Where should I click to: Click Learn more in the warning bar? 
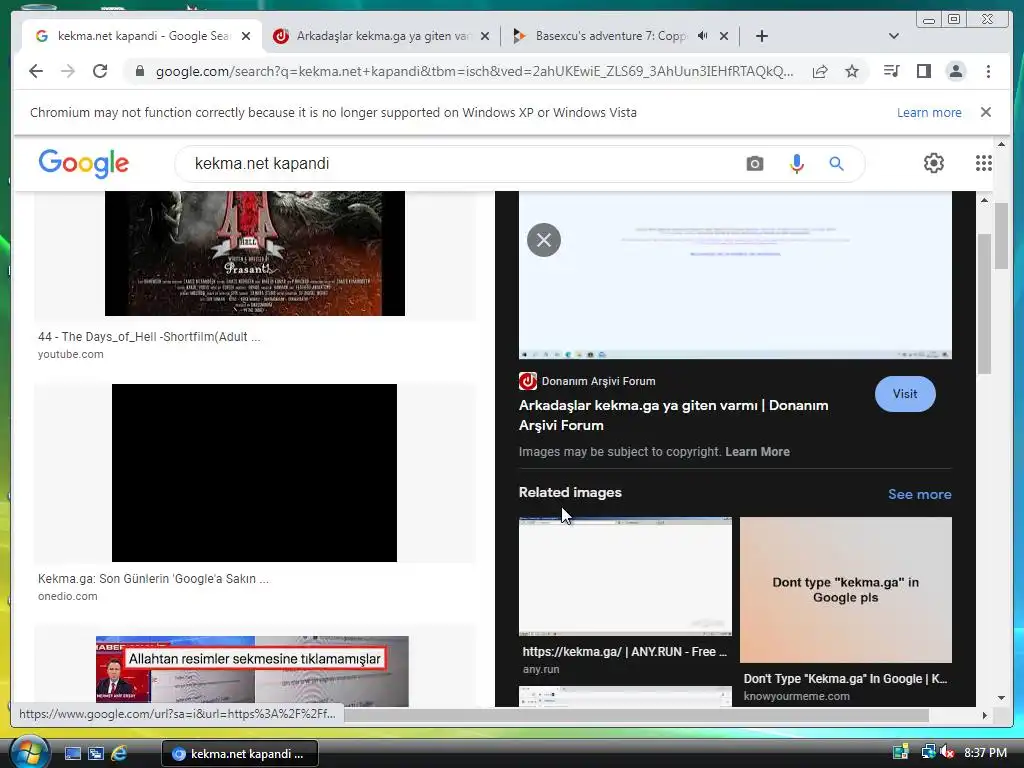point(929,112)
